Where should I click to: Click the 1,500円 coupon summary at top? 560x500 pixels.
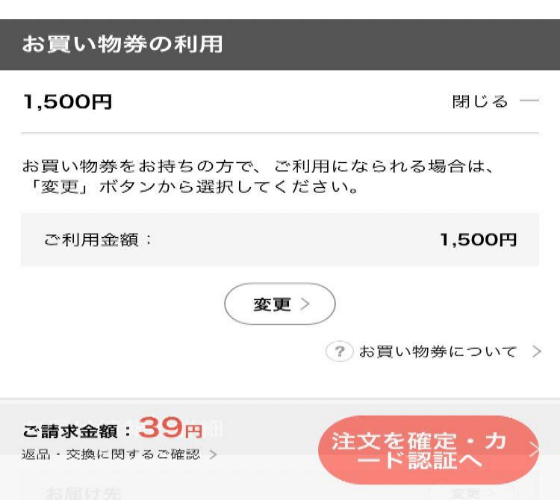[68, 102]
